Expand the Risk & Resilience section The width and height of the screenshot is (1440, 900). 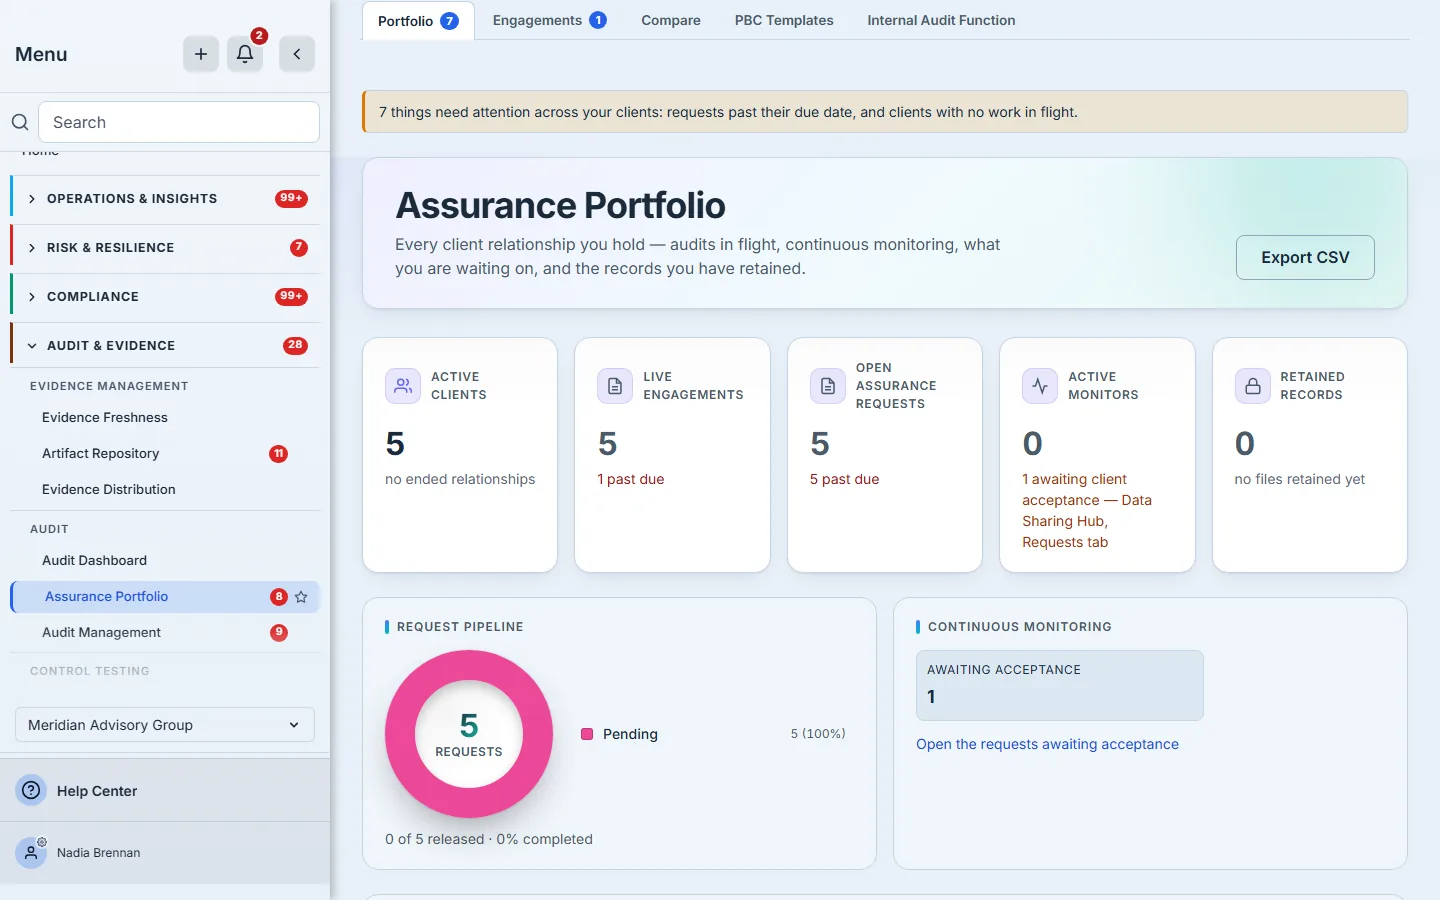coord(165,248)
